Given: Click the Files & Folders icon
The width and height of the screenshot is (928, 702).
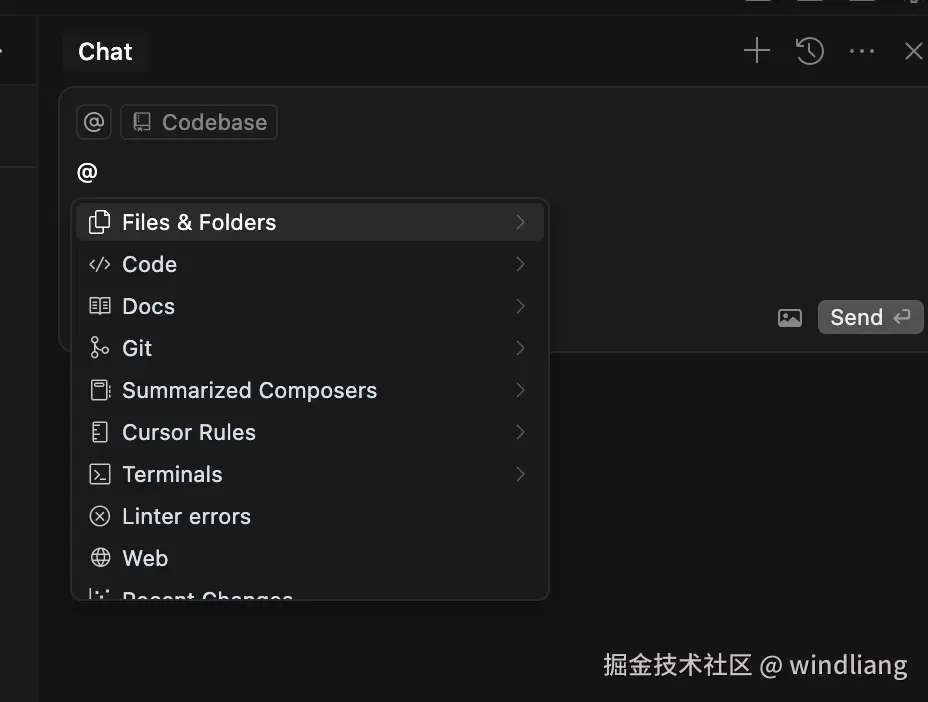Looking at the screenshot, I should pos(100,222).
